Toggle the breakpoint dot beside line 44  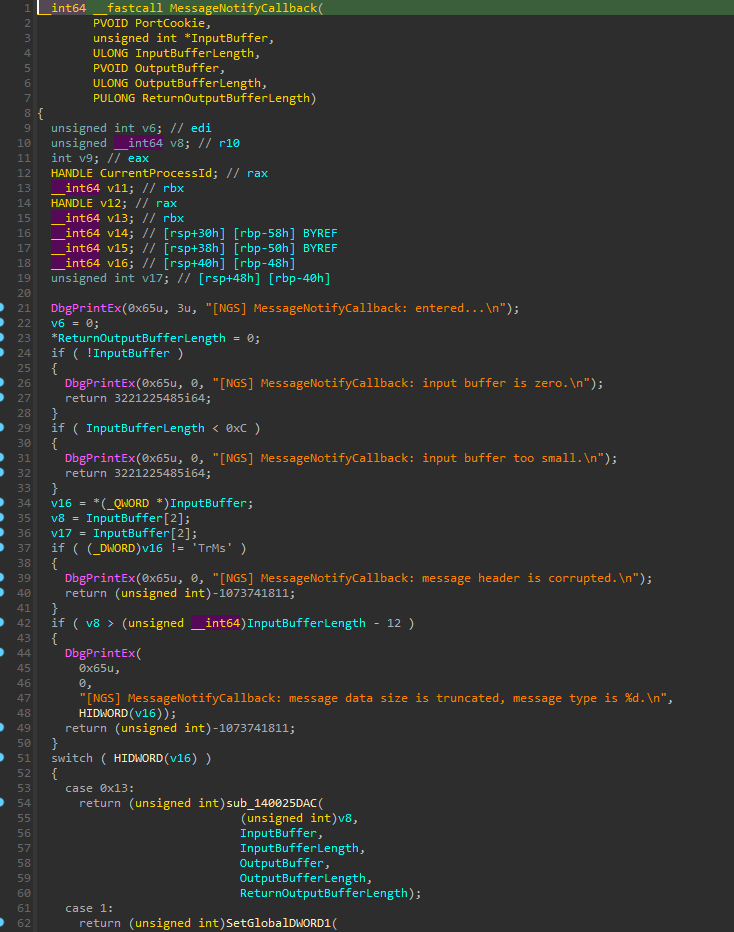(2, 652)
